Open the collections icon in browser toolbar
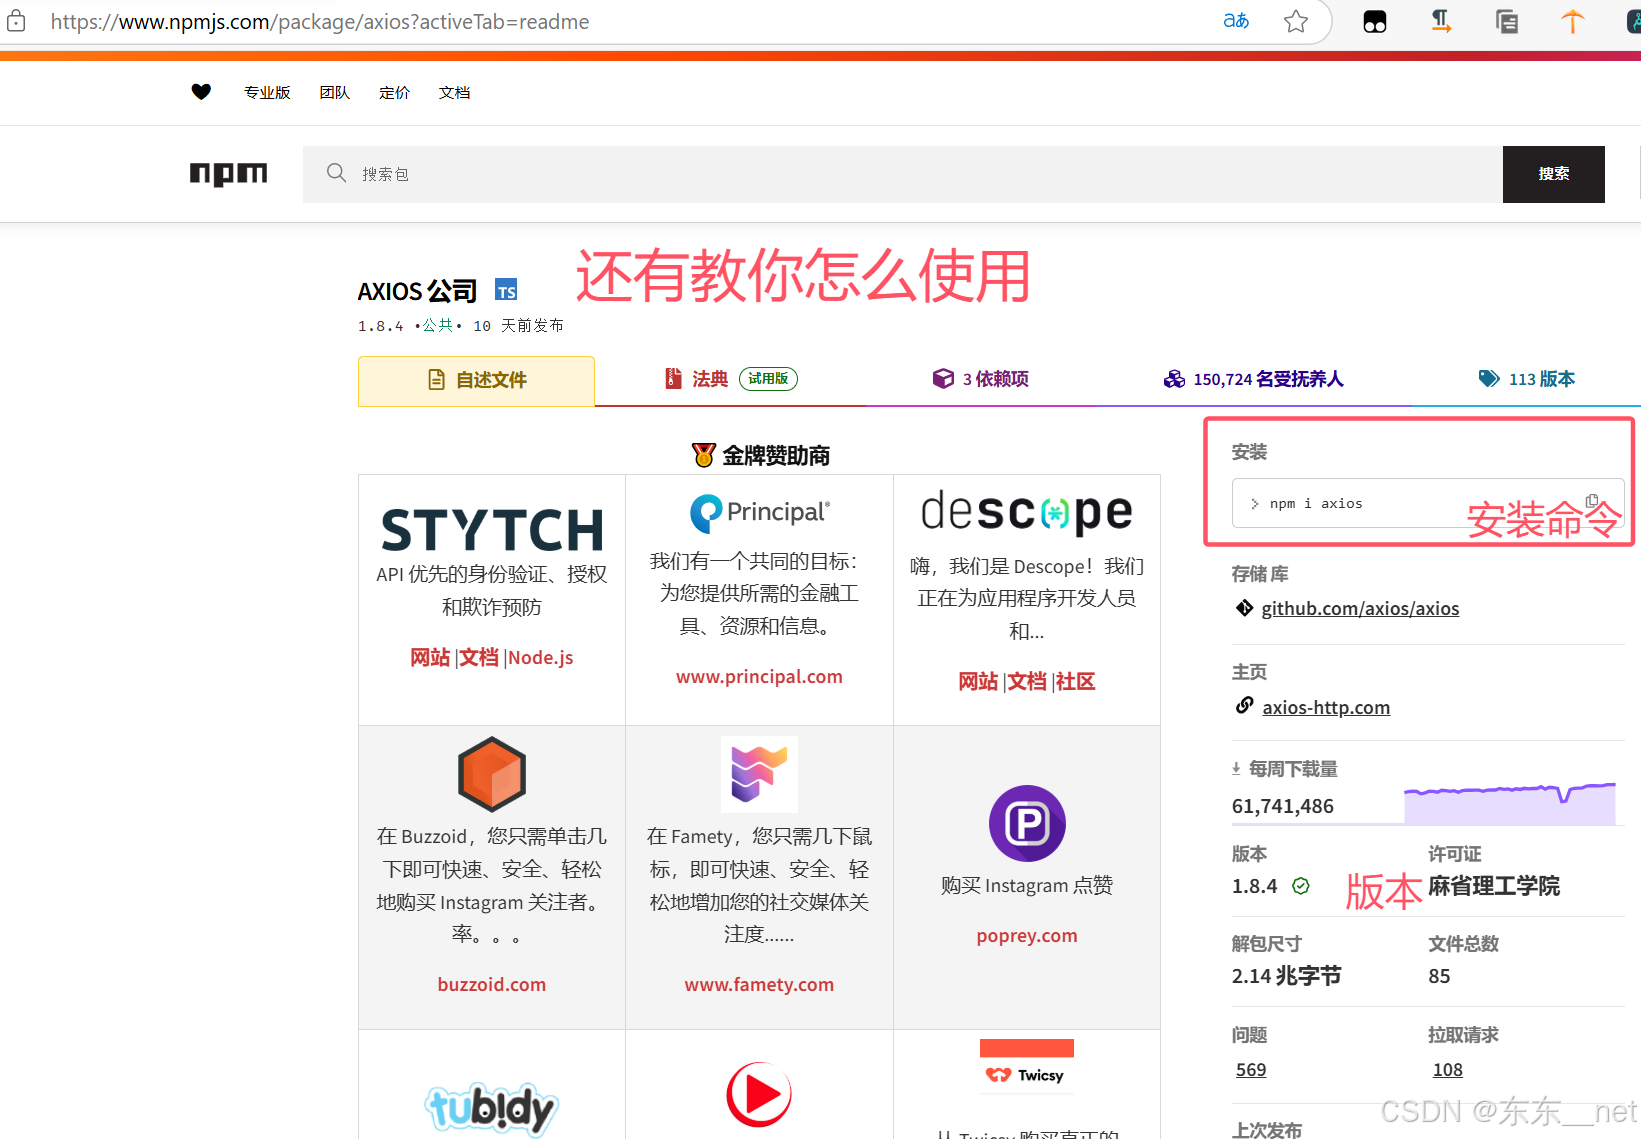The width and height of the screenshot is (1641, 1139). click(1507, 21)
